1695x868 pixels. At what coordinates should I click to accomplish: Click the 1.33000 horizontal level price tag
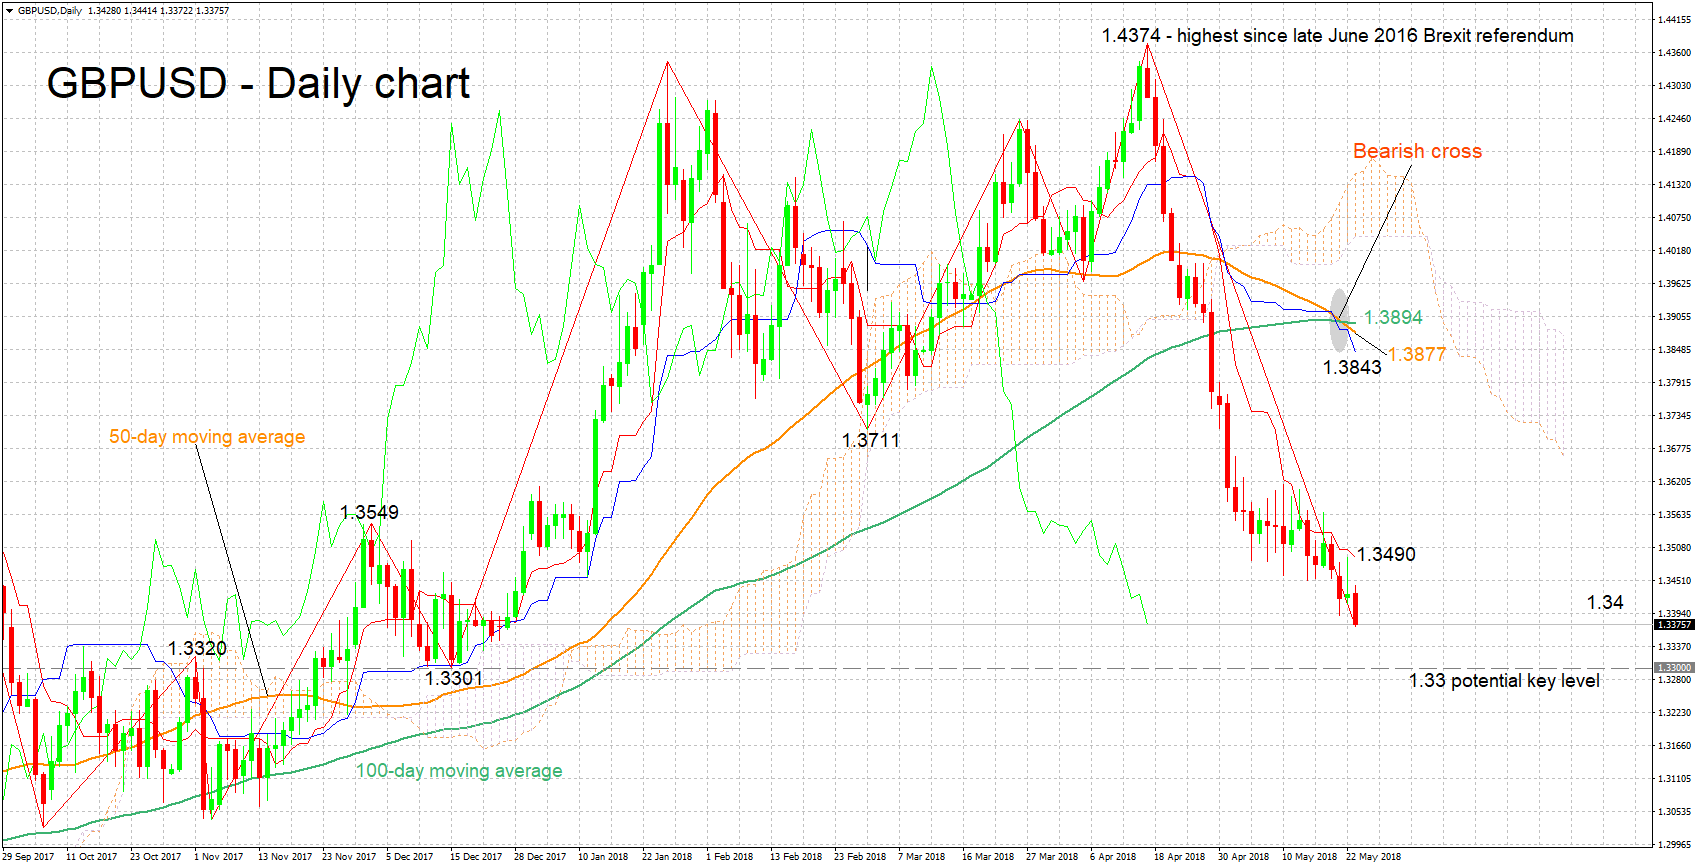pyautogui.click(x=1673, y=668)
